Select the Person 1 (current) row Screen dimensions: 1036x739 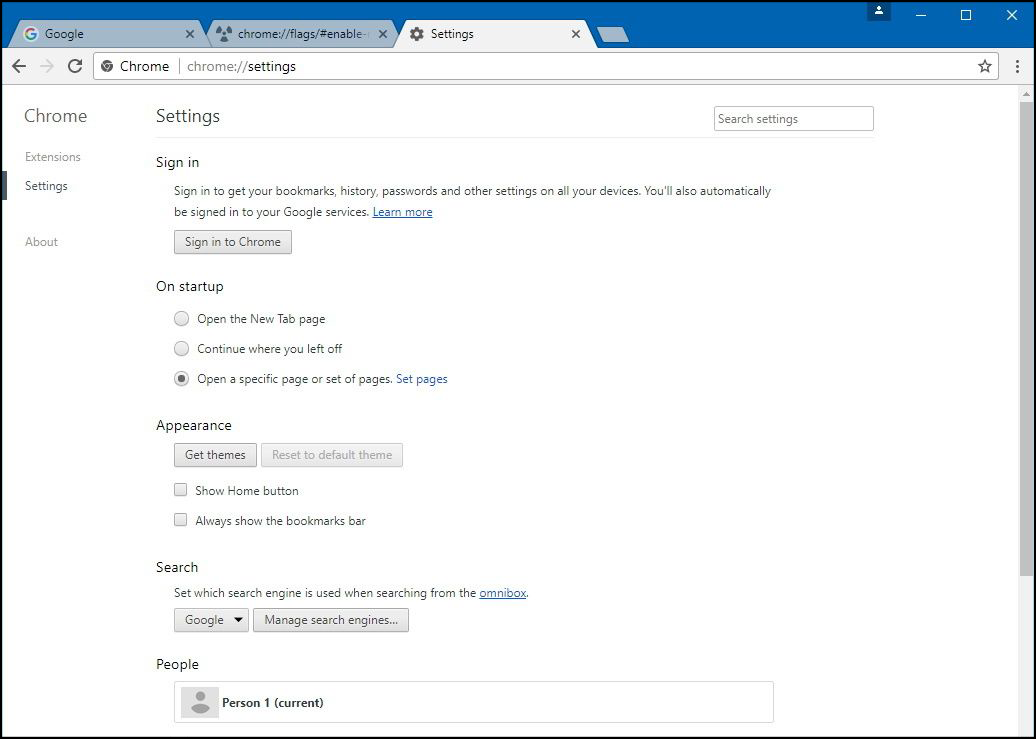click(474, 702)
